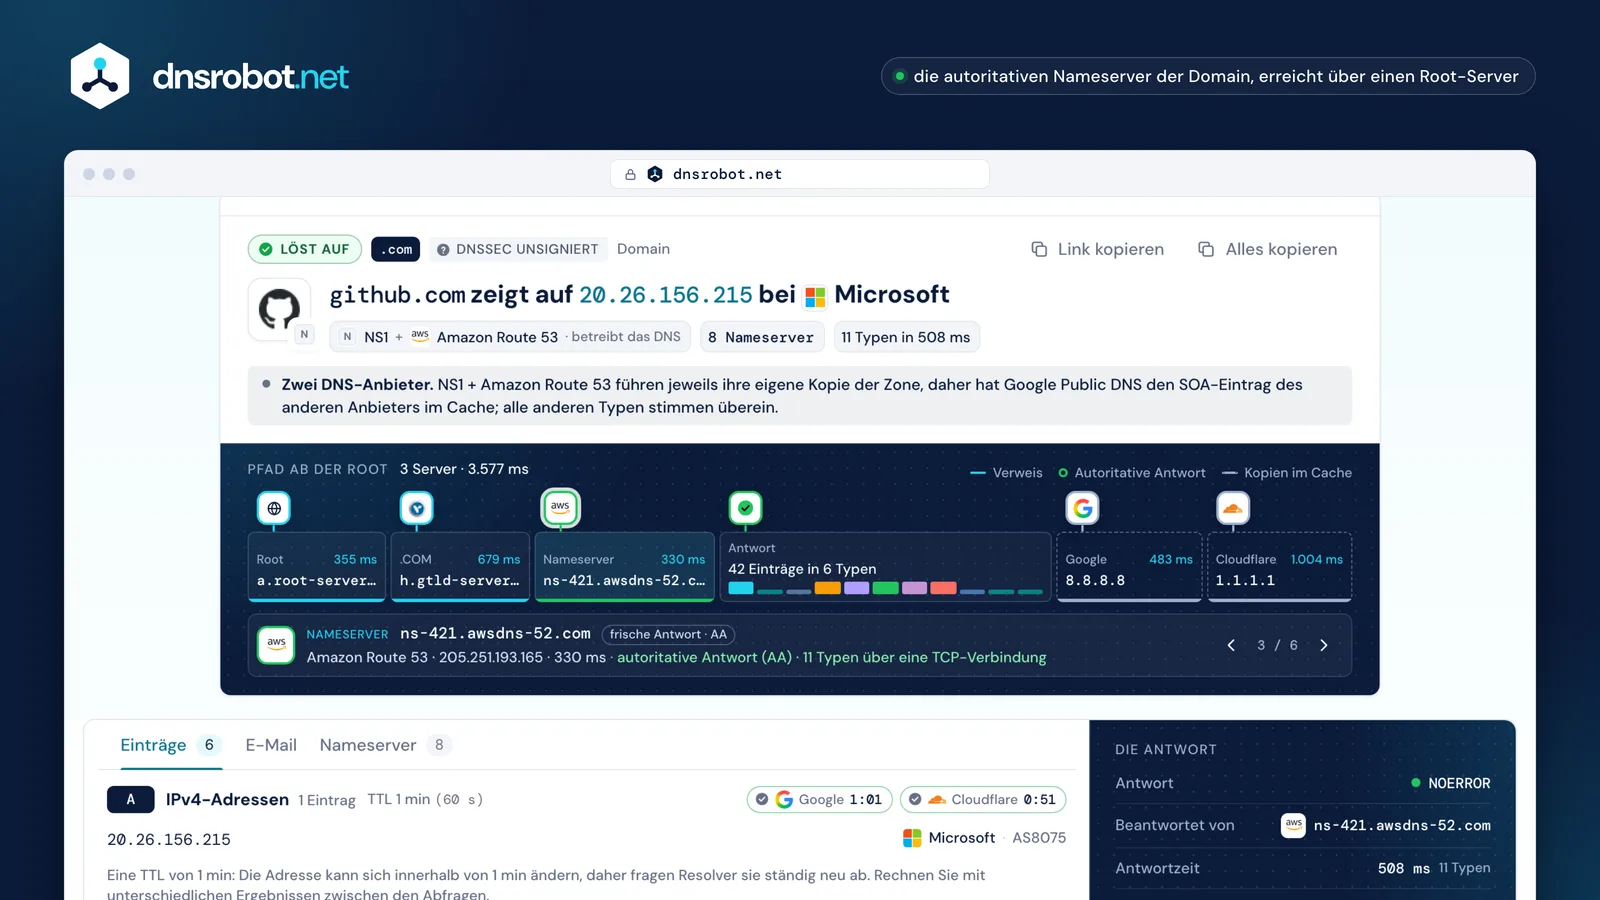The width and height of the screenshot is (1600, 900).
Task: Switch to the E-Mail tab
Action: point(271,745)
